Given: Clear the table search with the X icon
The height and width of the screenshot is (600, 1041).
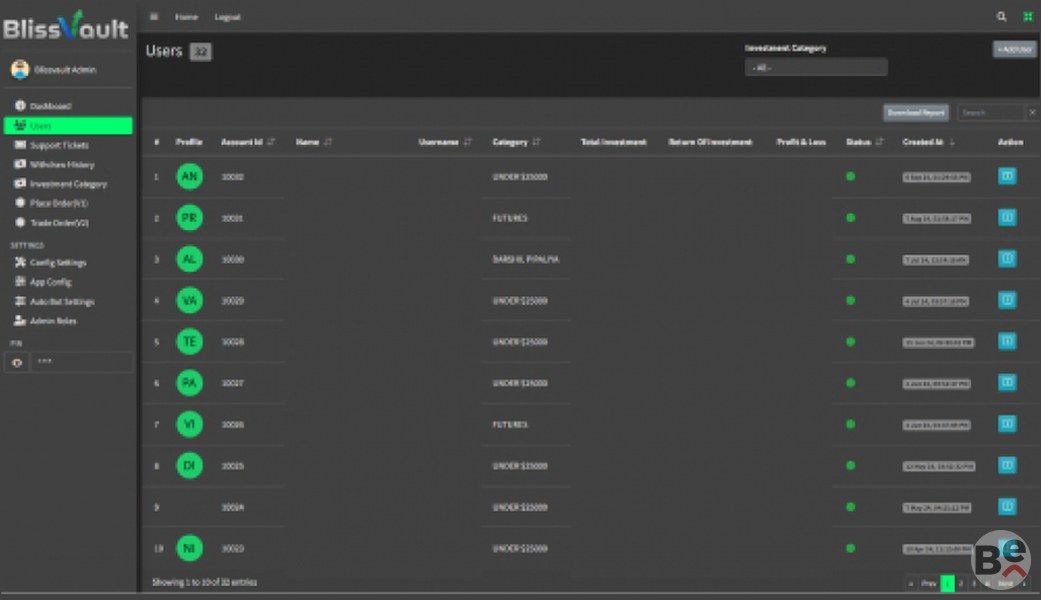Looking at the screenshot, I should click(x=1032, y=113).
